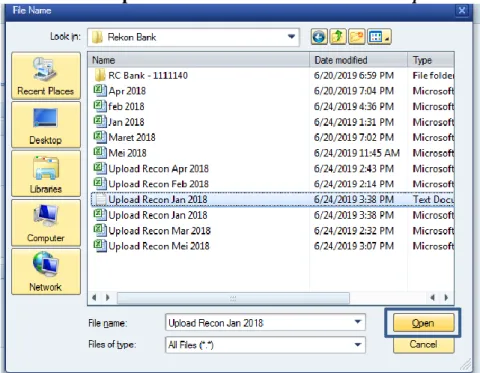
Task: Click date 6/24/2019 11:45 AM
Action: (x=357, y=153)
